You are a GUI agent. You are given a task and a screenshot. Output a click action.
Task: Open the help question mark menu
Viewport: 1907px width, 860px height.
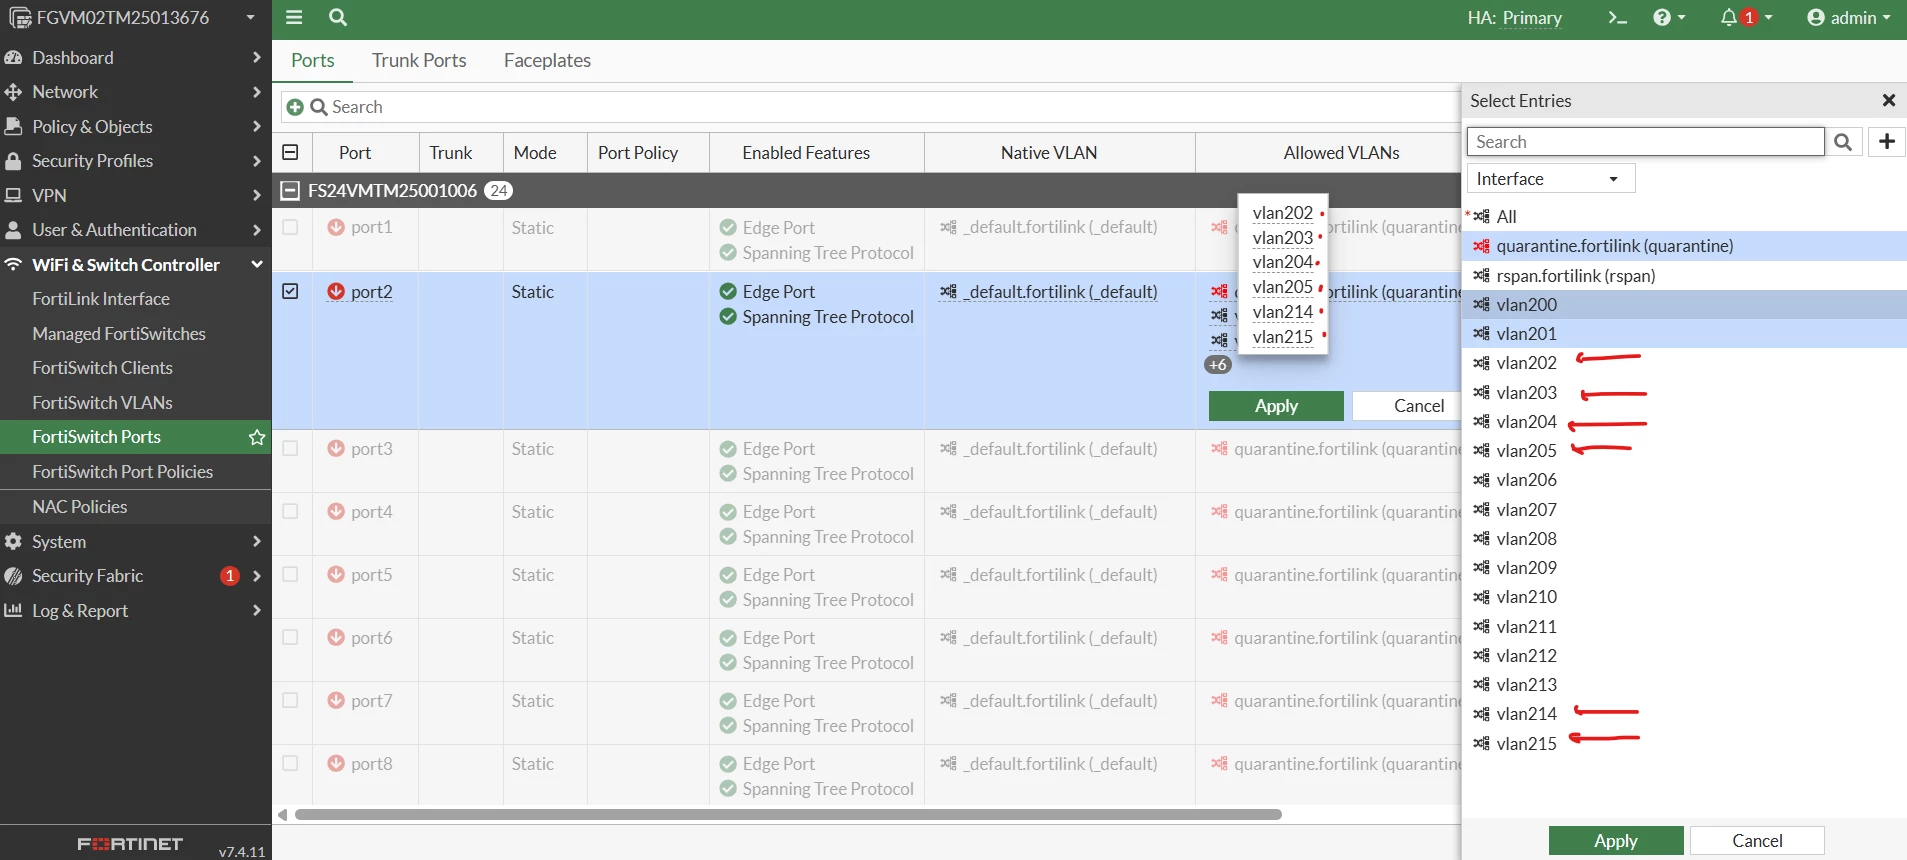click(x=1669, y=17)
